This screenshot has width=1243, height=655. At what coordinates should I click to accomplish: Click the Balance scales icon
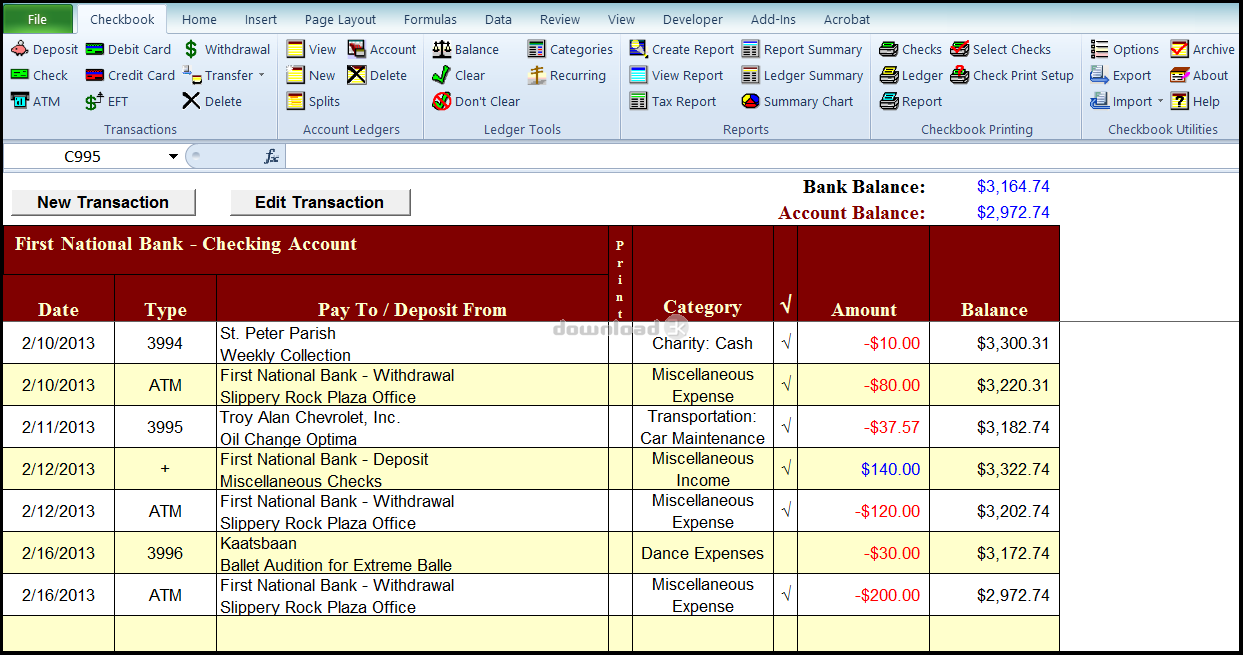coord(441,49)
